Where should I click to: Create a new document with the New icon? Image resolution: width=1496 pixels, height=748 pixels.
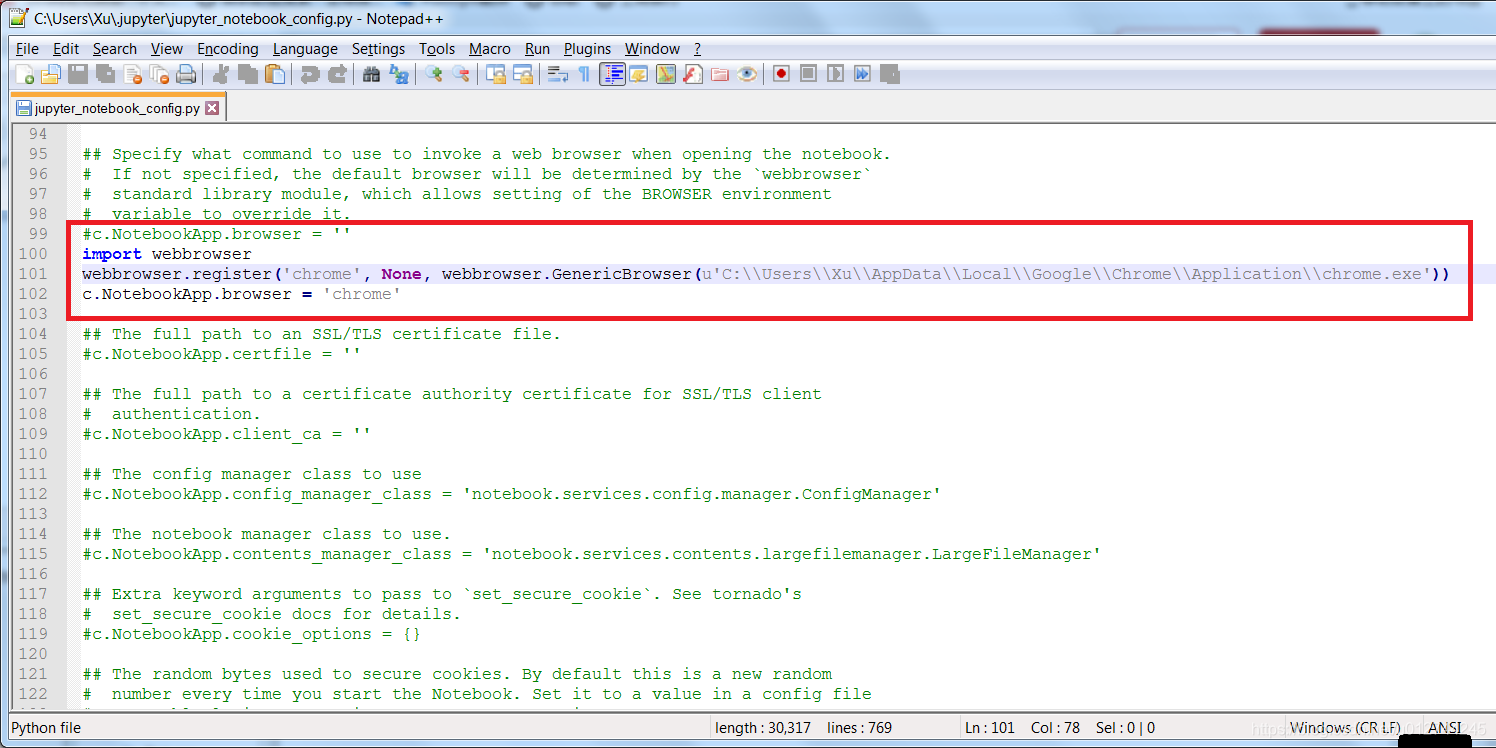point(25,74)
